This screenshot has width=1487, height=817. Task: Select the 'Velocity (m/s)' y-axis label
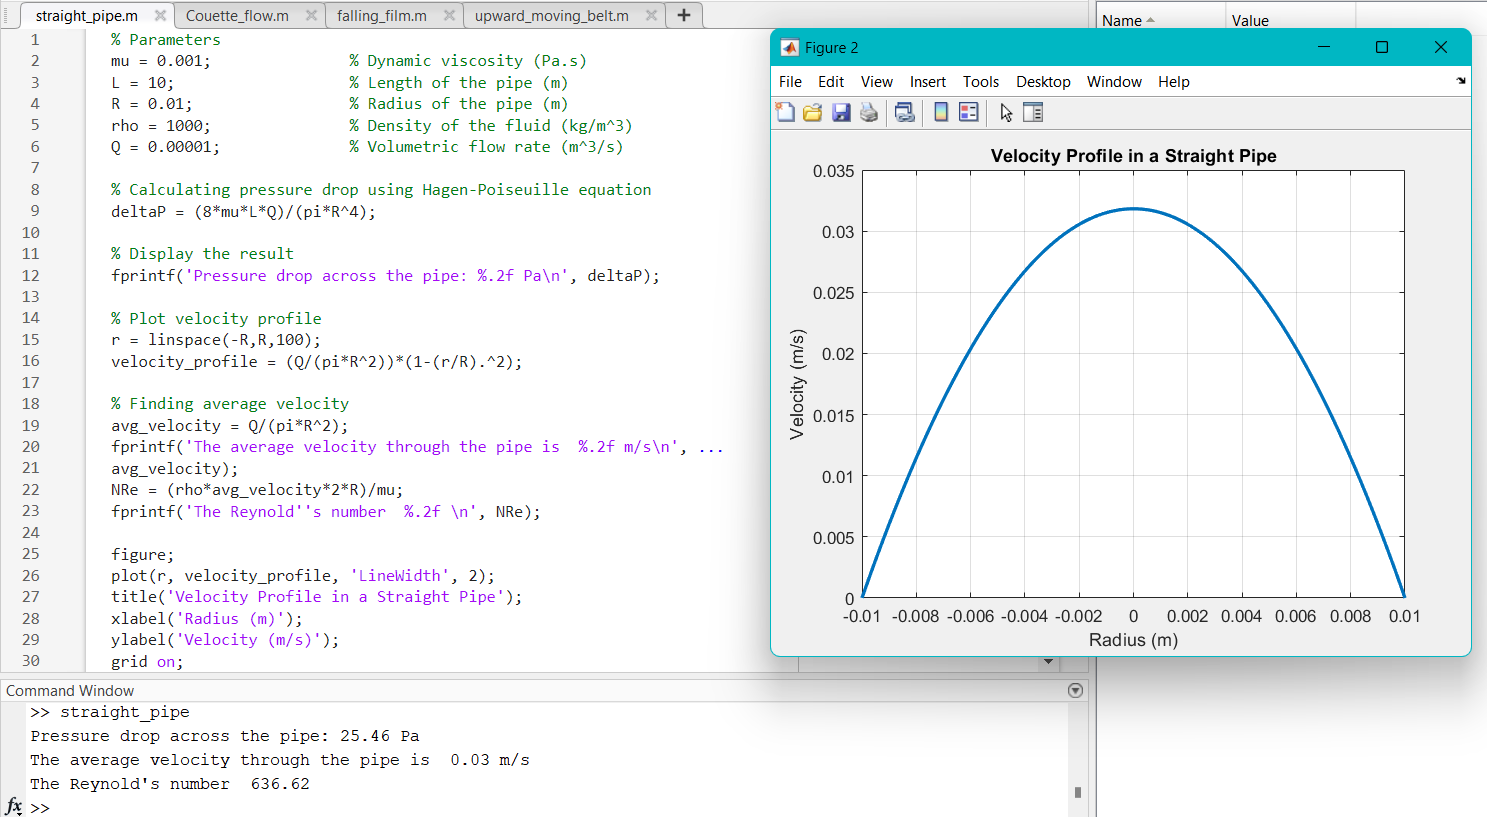click(797, 385)
